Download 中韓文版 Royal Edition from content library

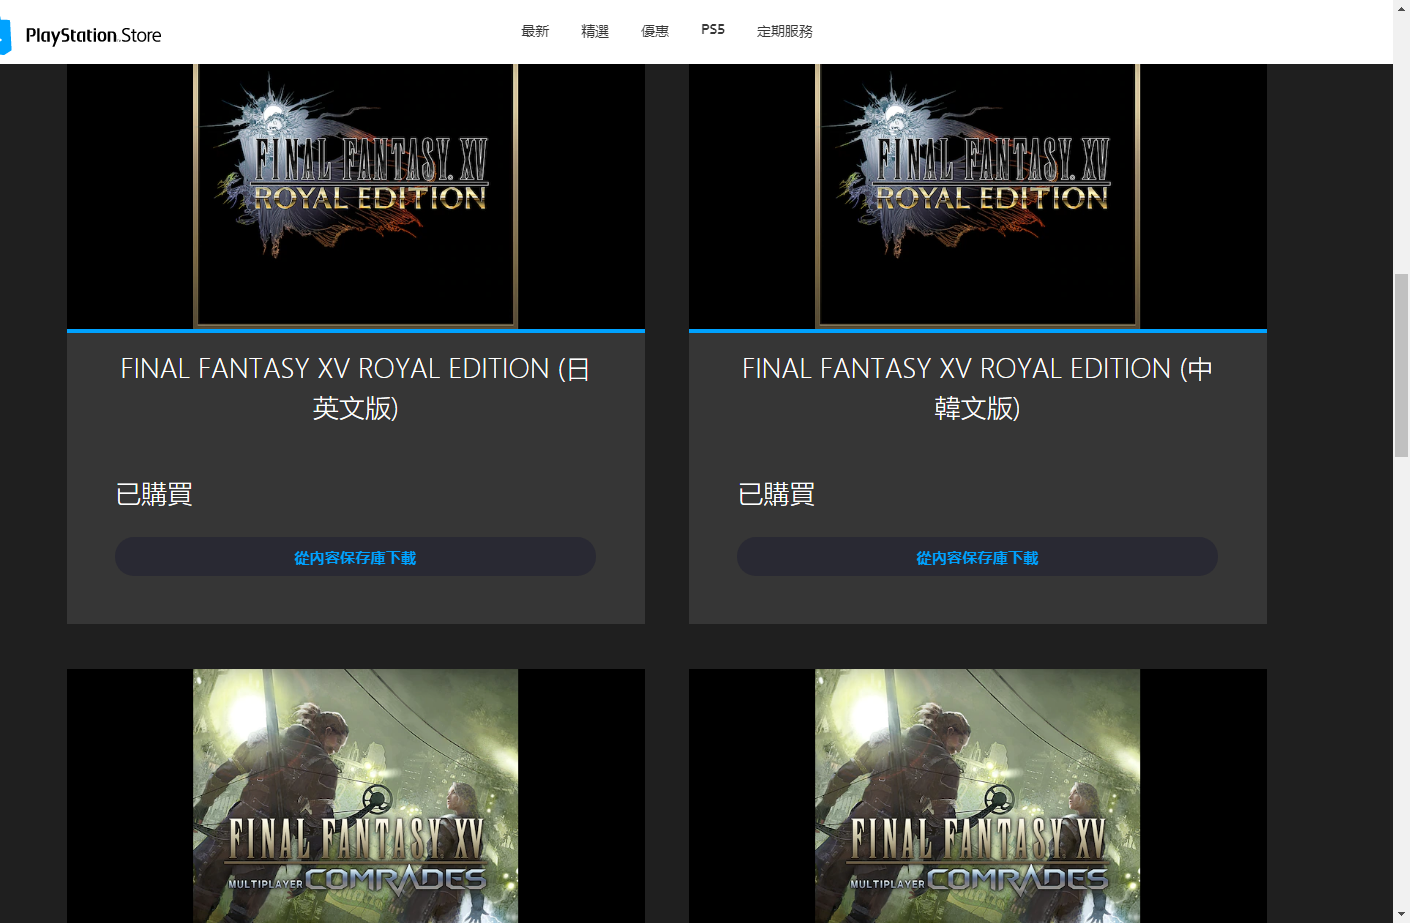978,557
